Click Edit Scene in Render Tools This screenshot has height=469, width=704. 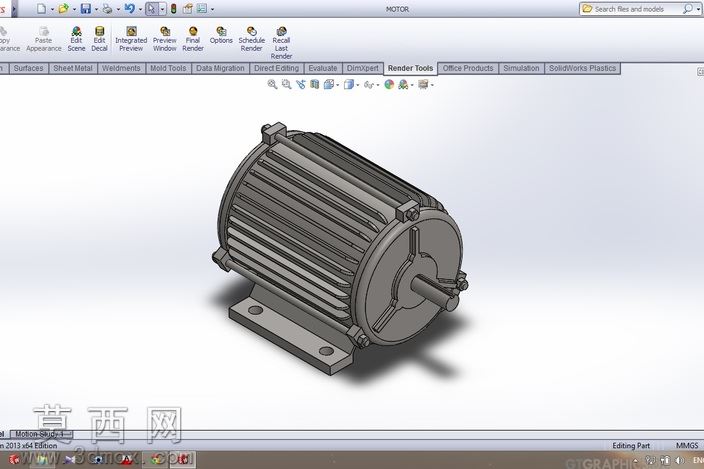[76, 39]
